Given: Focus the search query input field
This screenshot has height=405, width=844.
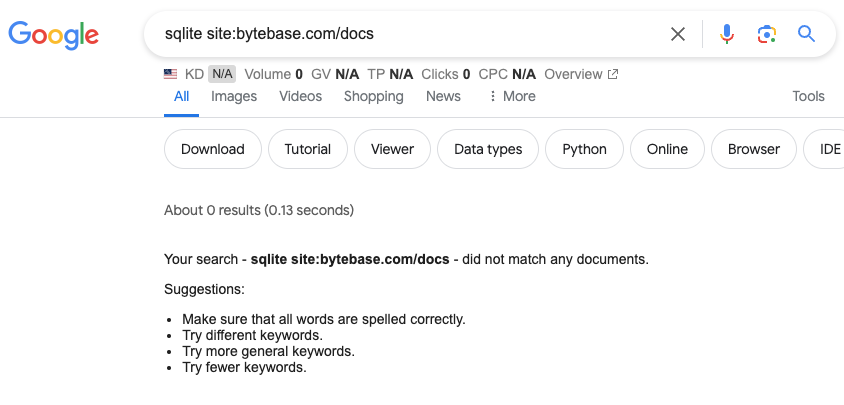Looking at the screenshot, I should (x=400, y=34).
